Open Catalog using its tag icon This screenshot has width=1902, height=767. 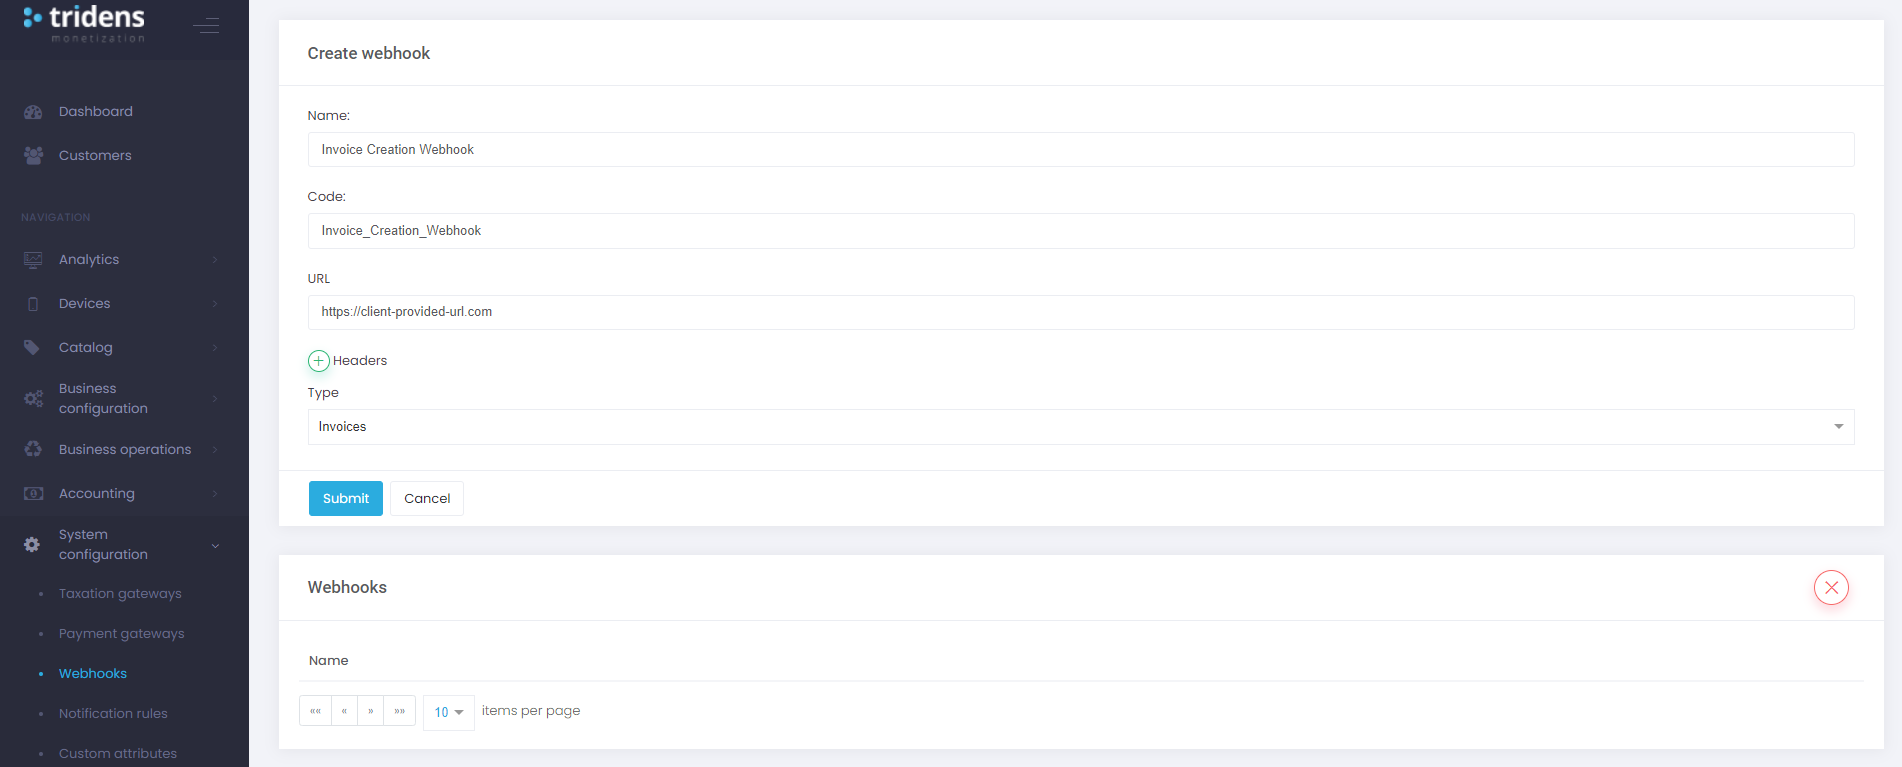[33, 347]
